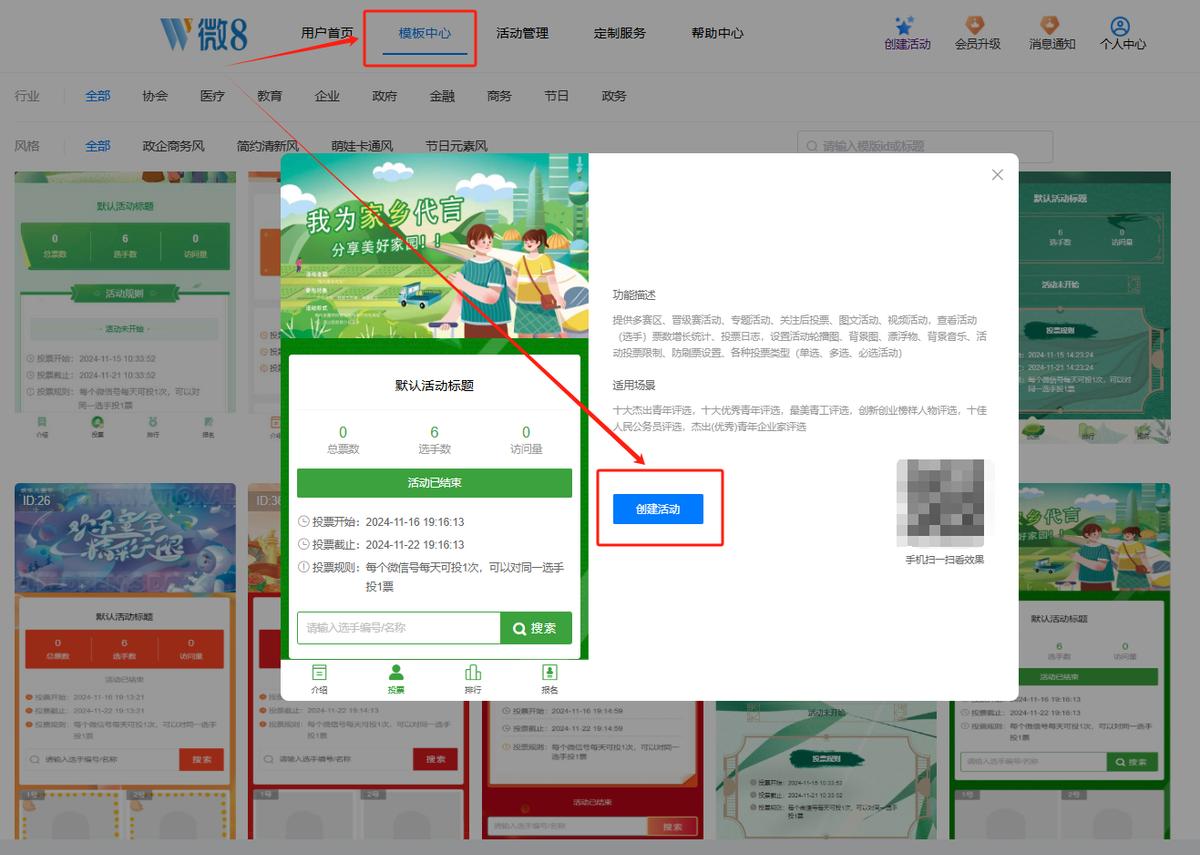Choose the 政企商务风 style filter

(x=173, y=146)
